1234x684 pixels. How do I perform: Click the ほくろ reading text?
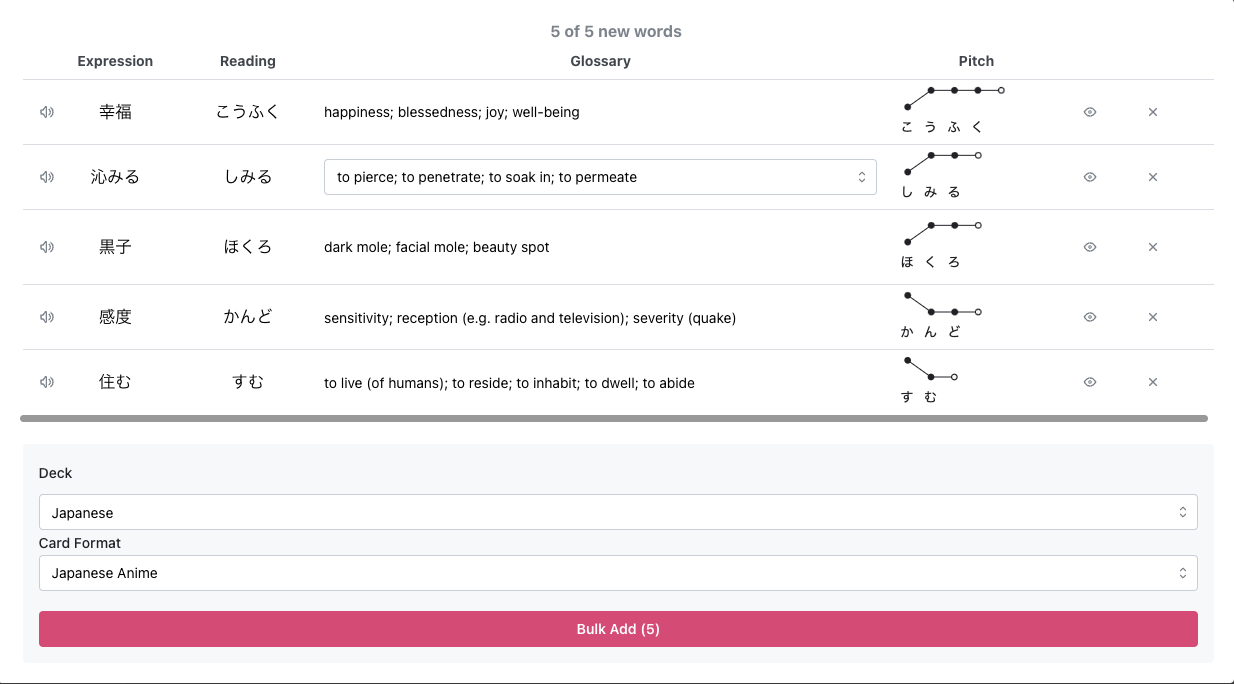(x=247, y=247)
